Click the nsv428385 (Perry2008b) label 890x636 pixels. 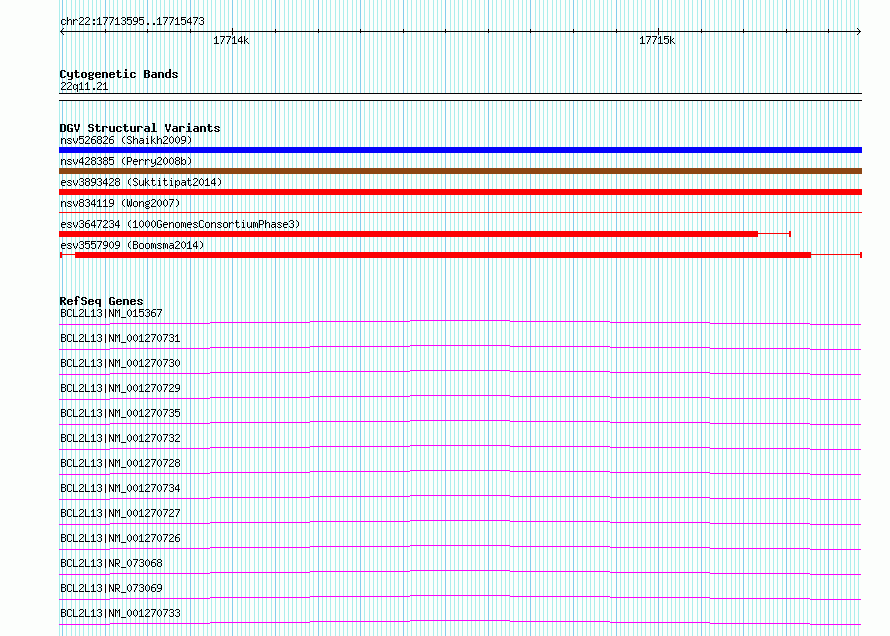(126, 161)
